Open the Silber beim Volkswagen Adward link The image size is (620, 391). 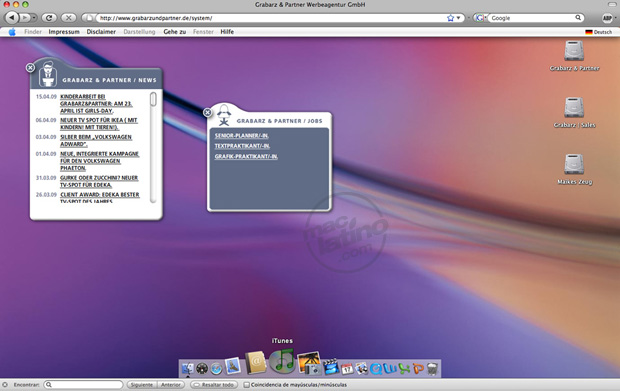coord(96,140)
